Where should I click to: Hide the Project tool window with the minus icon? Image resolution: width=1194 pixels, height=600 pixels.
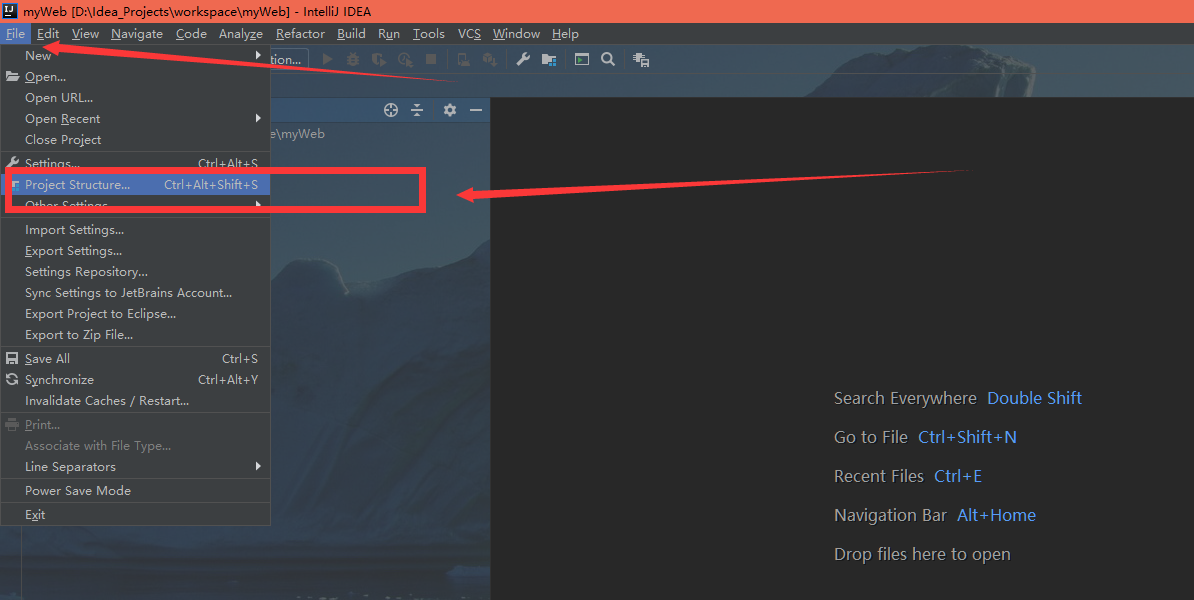click(x=475, y=110)
